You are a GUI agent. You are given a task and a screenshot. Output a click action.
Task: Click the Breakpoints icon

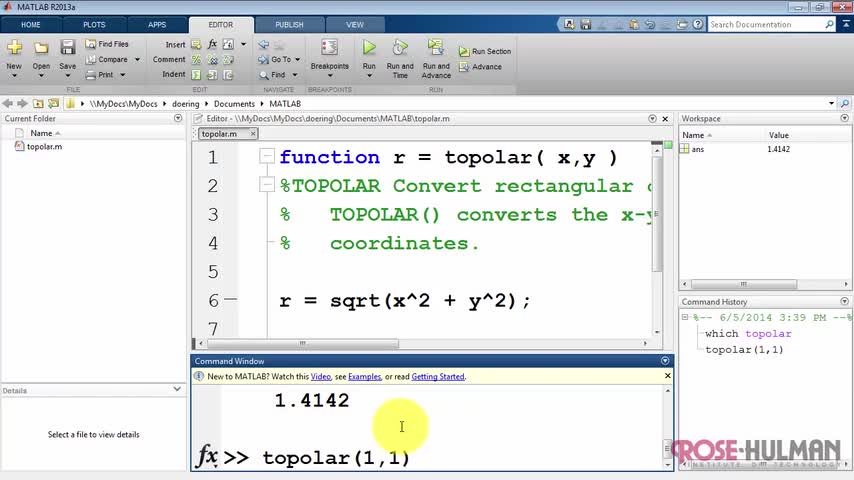(330, 48)
